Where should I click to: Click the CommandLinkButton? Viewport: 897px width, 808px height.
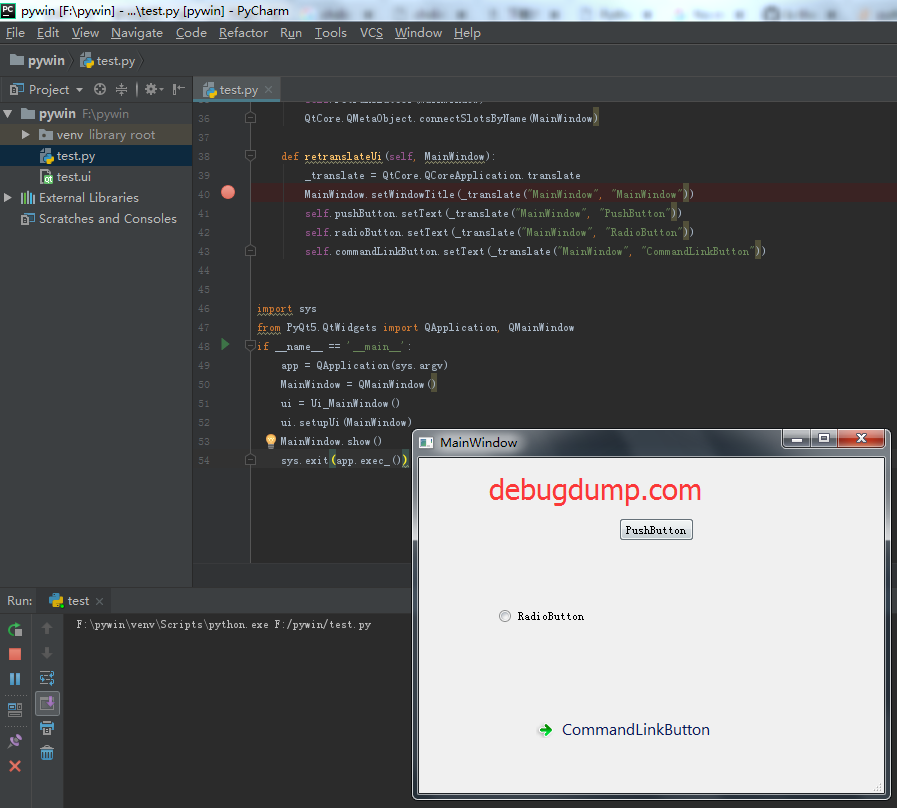(625, 730)
